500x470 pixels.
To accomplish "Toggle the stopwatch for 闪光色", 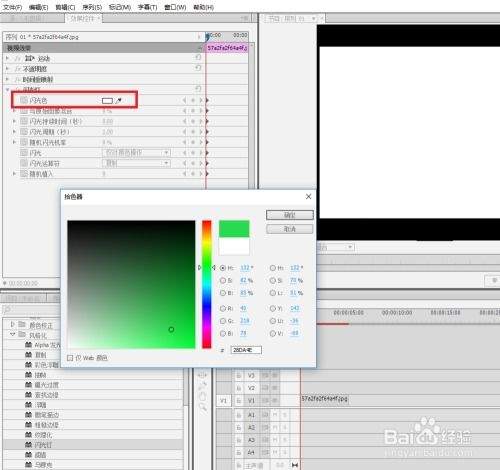I will [x=23, y=100].
